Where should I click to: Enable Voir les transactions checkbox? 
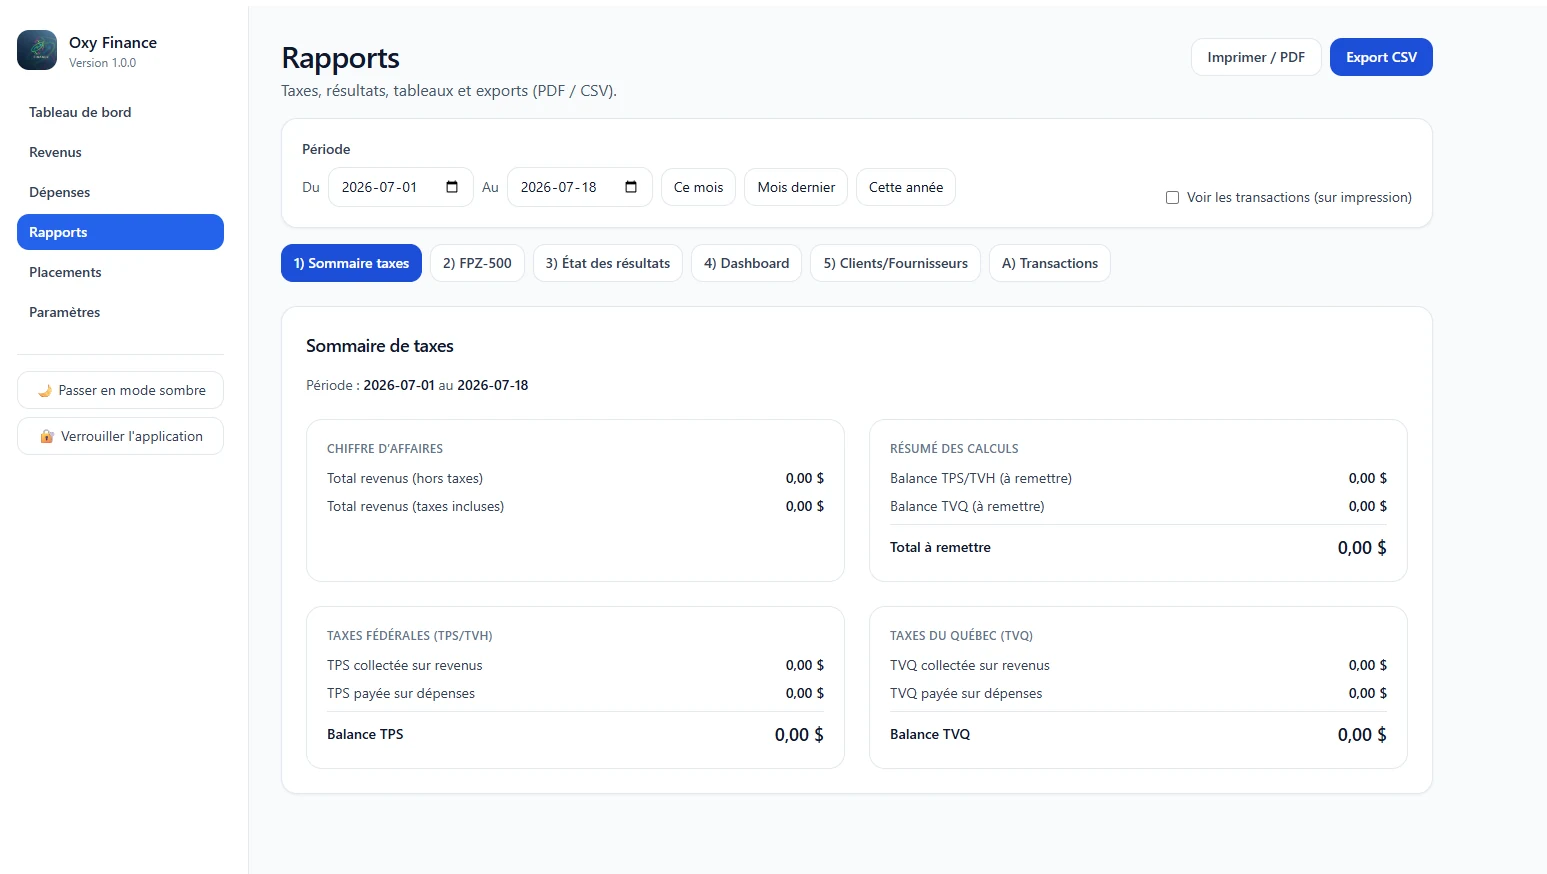[x=1172, y=198]
